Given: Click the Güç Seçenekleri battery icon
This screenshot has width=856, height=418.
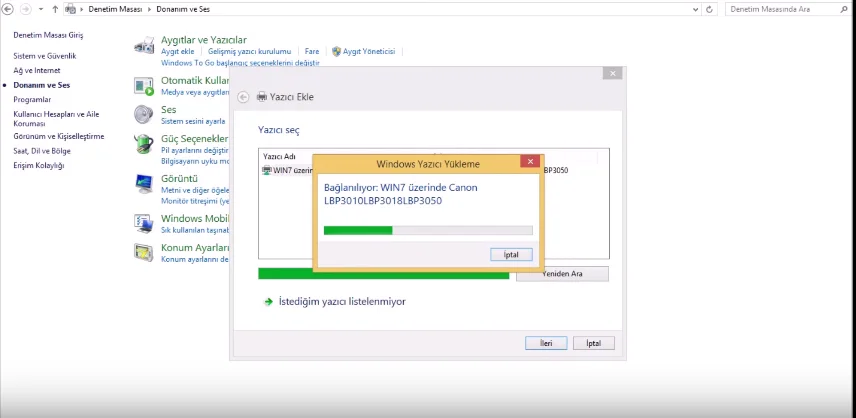Looking at the screenshot, I should [x=144, y=144].
